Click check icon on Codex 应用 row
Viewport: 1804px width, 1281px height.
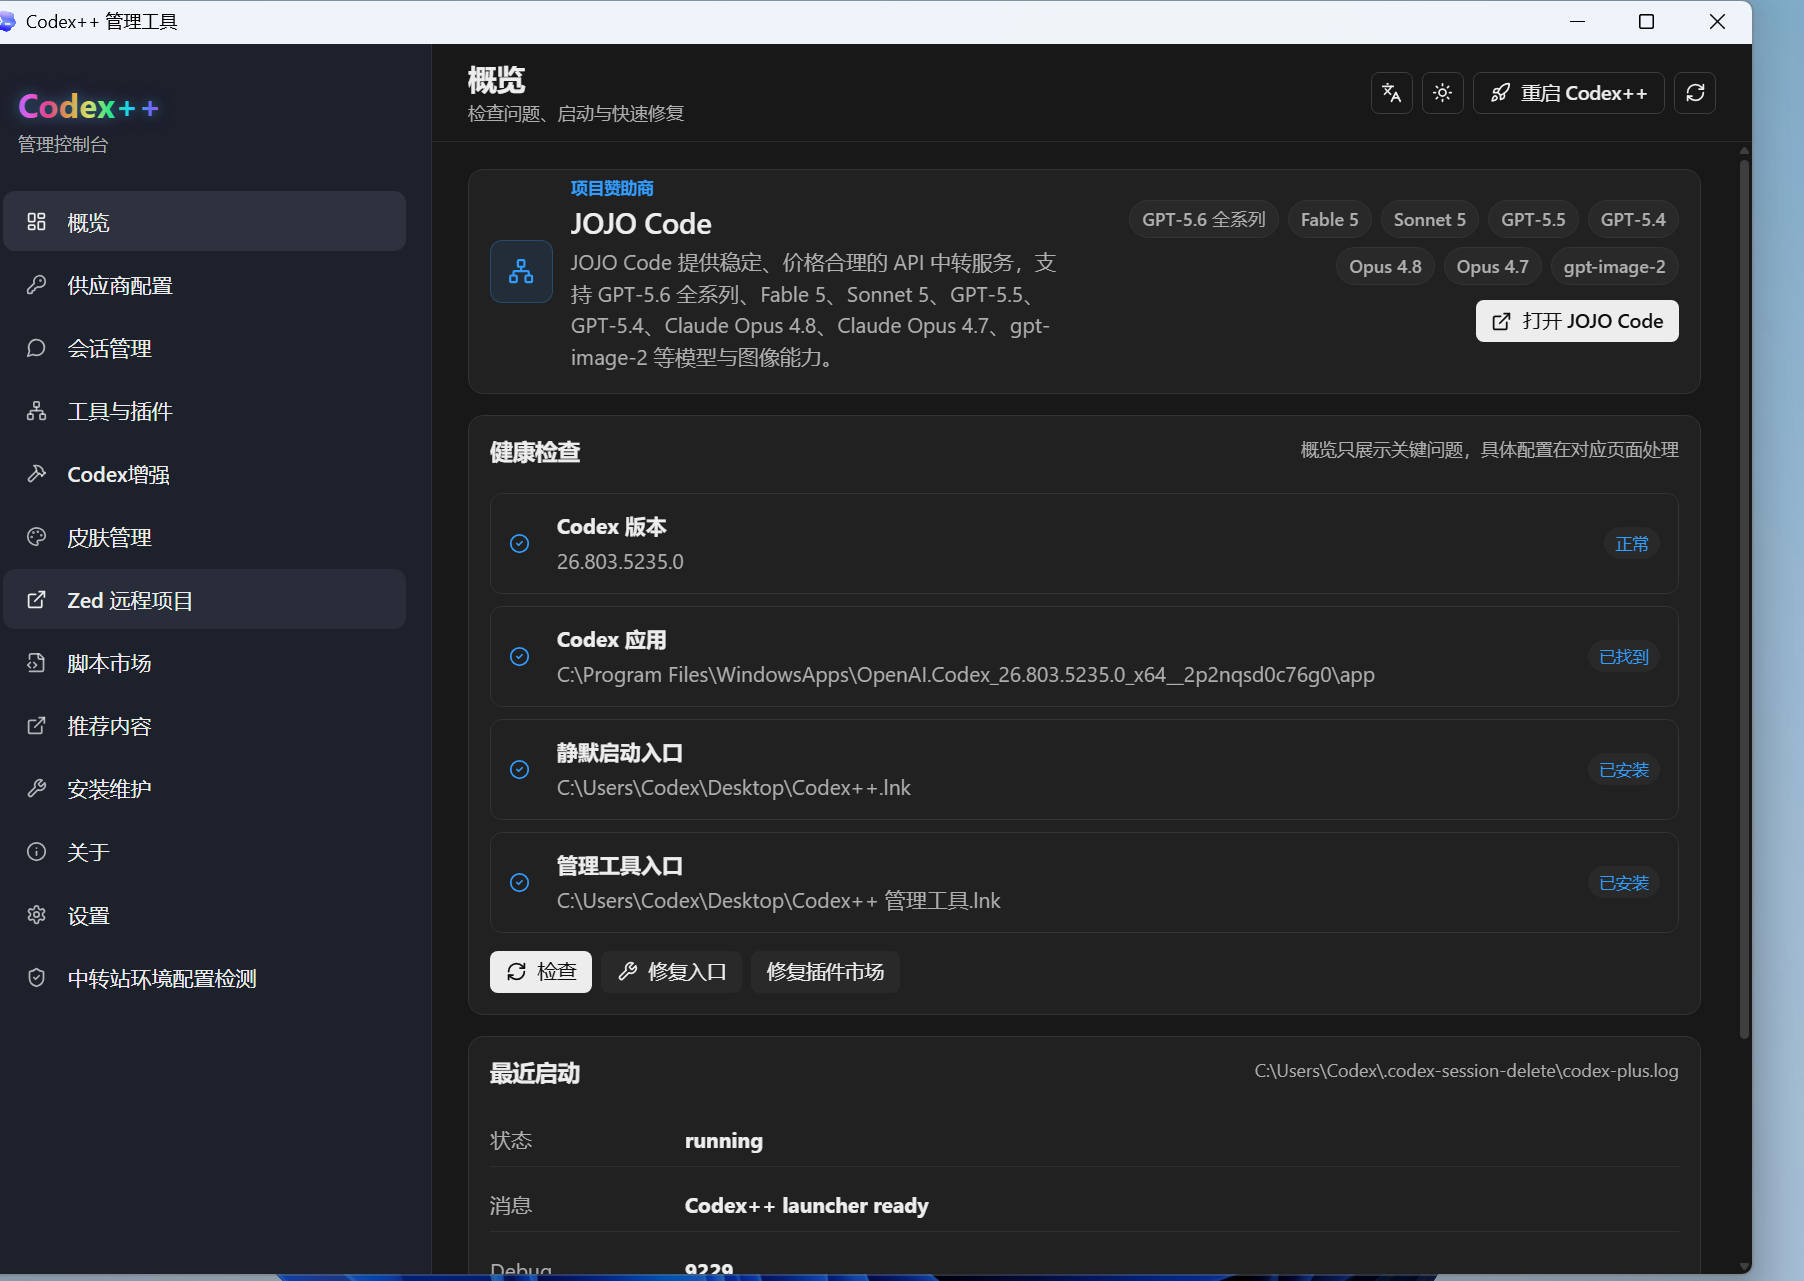click(x=520, y=656)
